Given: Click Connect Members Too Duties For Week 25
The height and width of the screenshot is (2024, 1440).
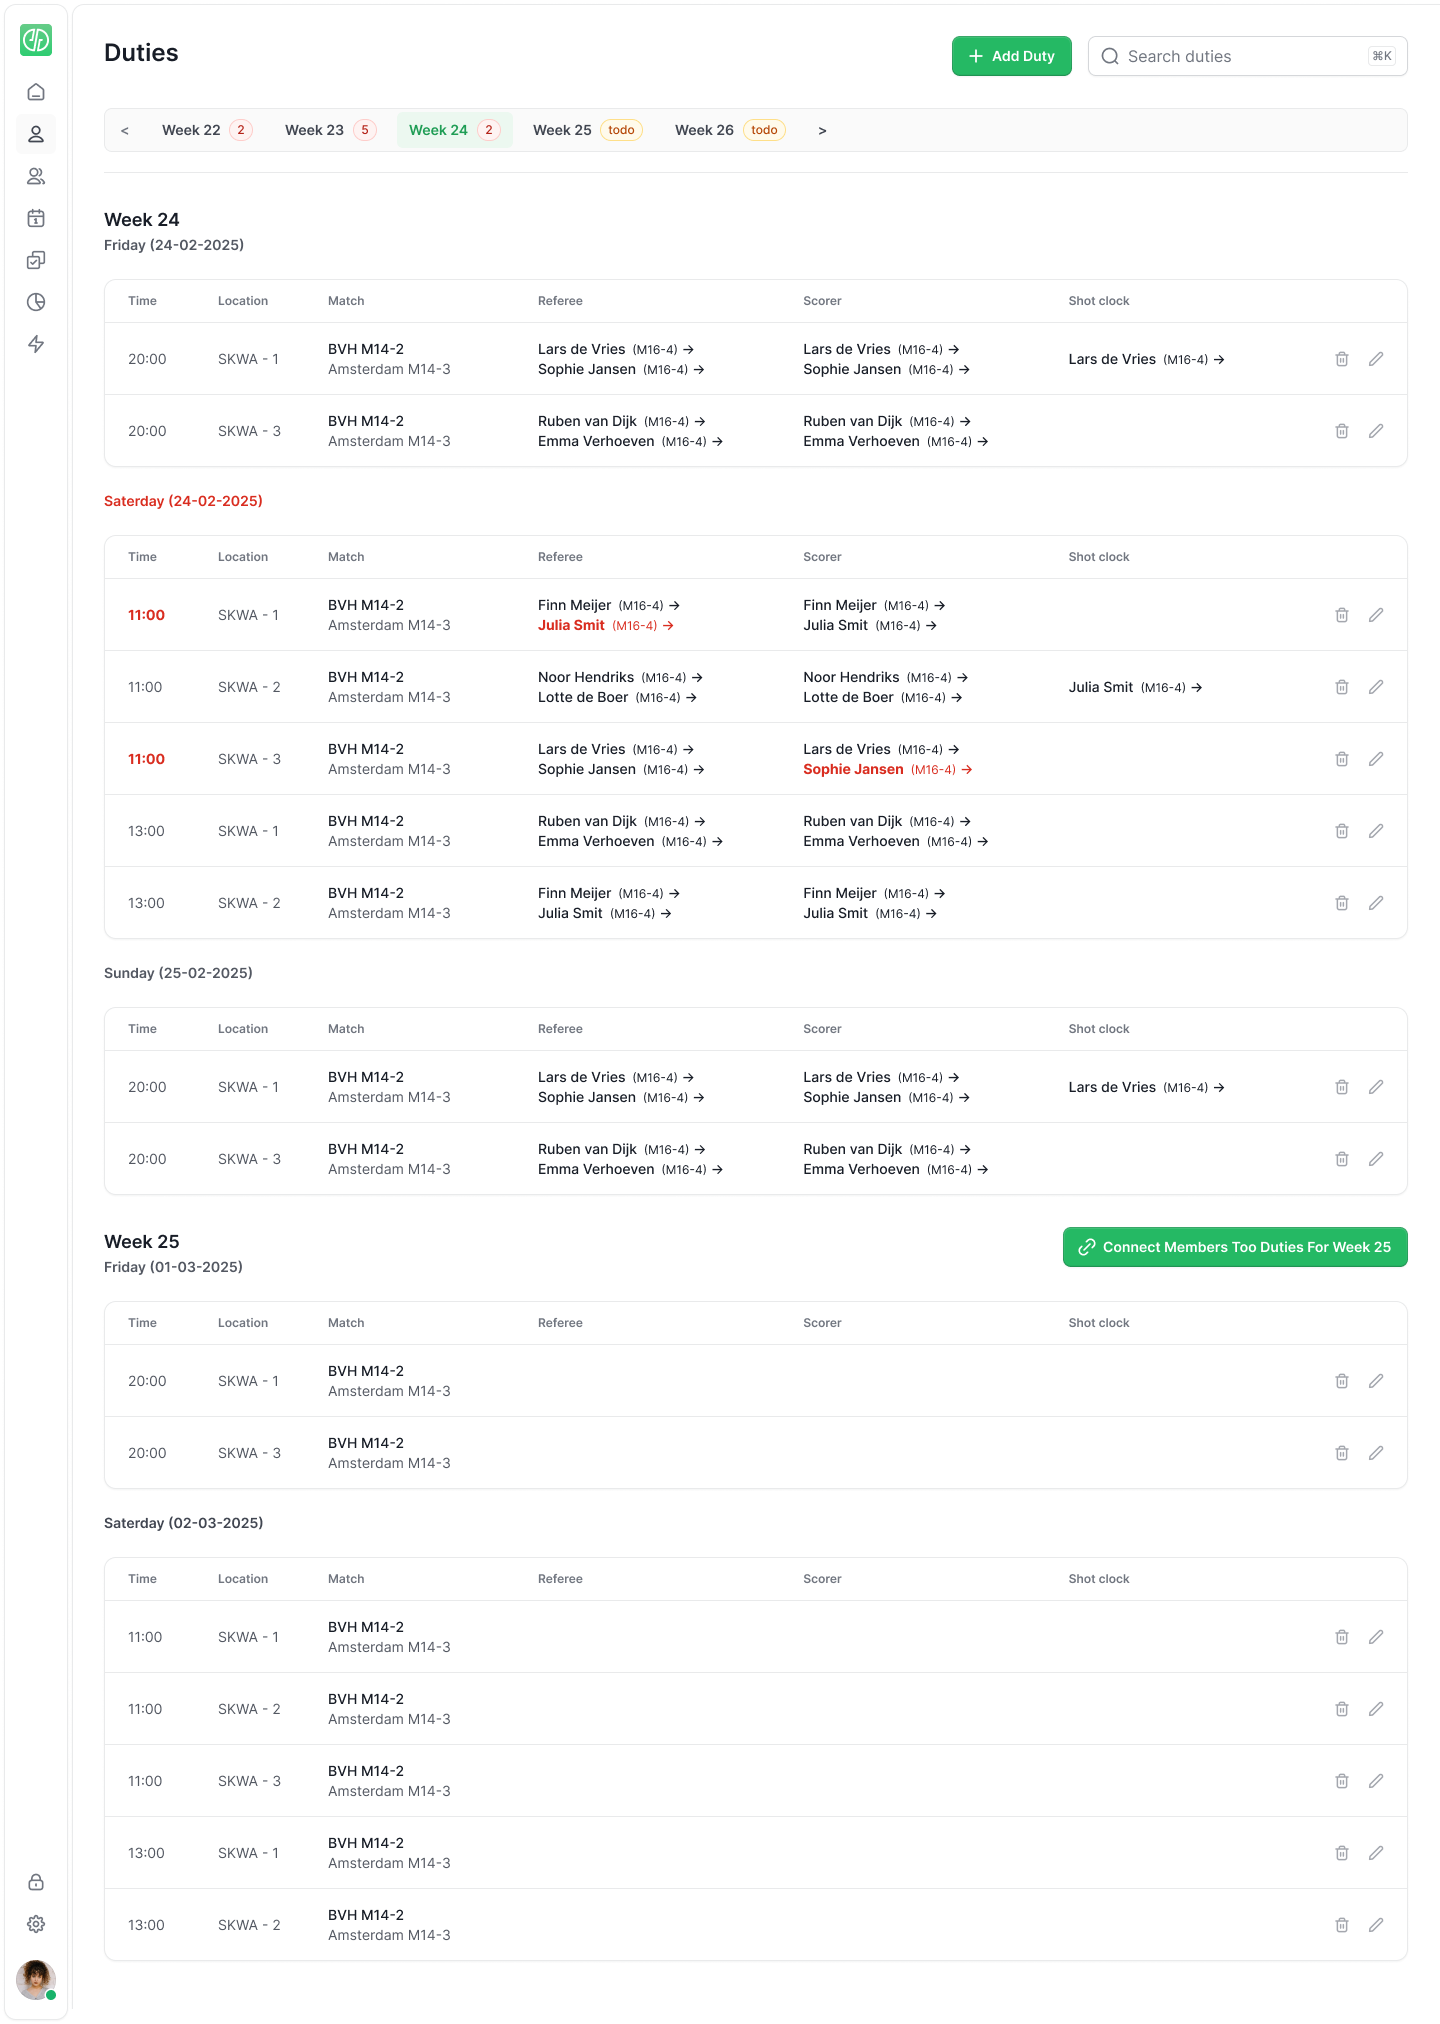Looking at the screenshot, I should point(1235,1247).
